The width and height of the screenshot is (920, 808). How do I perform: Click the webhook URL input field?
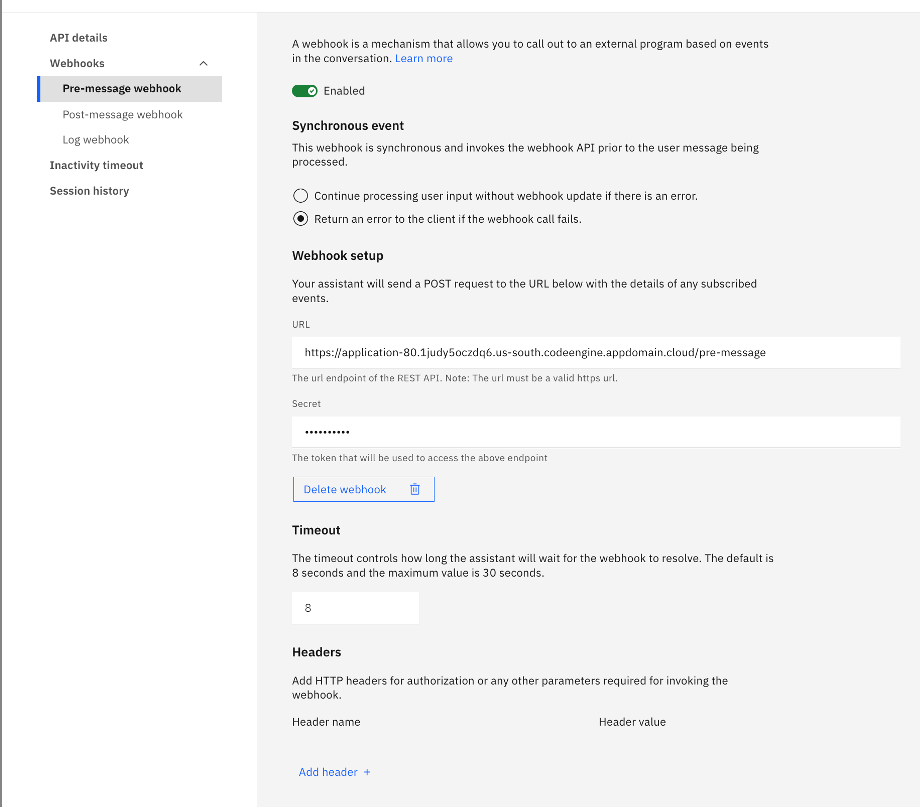click(595, 352)
